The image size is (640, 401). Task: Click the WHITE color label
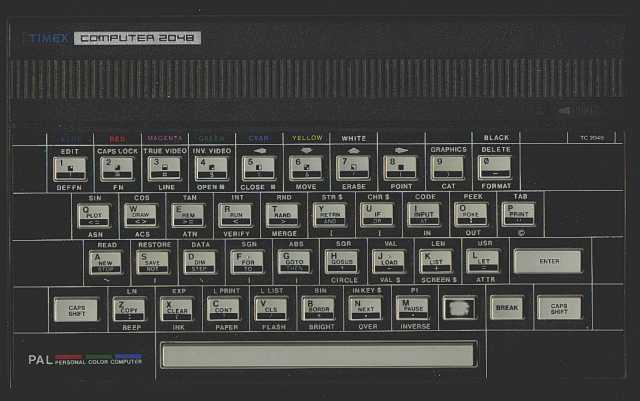[353, 138]
